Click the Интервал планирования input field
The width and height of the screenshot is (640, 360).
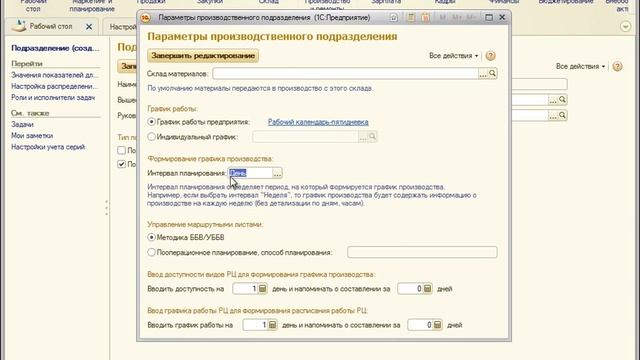click(x=250, y=173)
